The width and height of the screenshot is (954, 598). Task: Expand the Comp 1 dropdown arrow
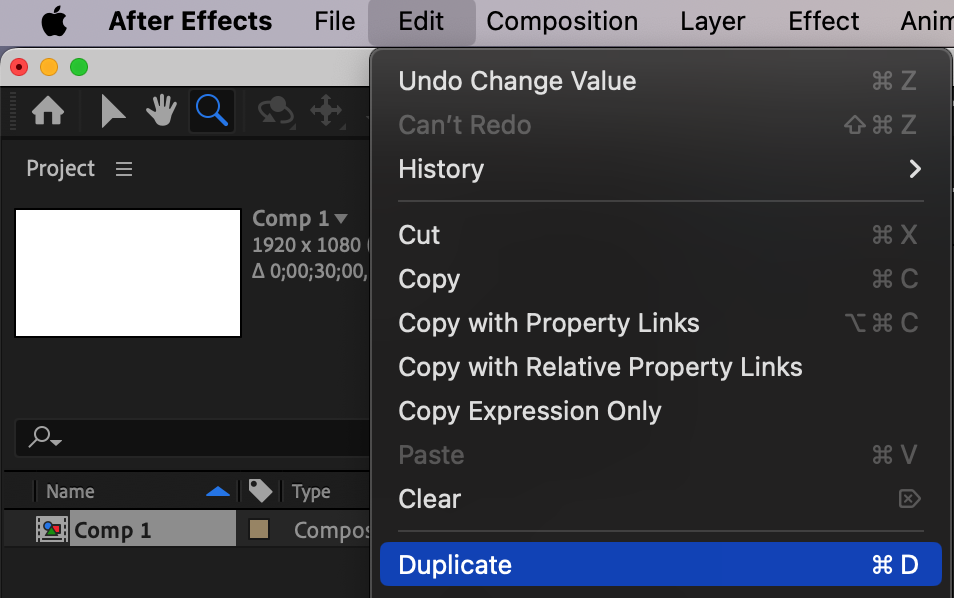coord(341,218)
